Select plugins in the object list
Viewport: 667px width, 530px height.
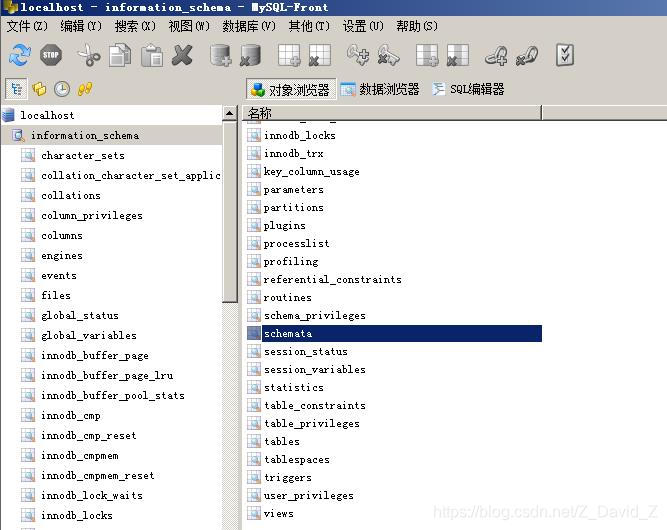coord(285,225)
